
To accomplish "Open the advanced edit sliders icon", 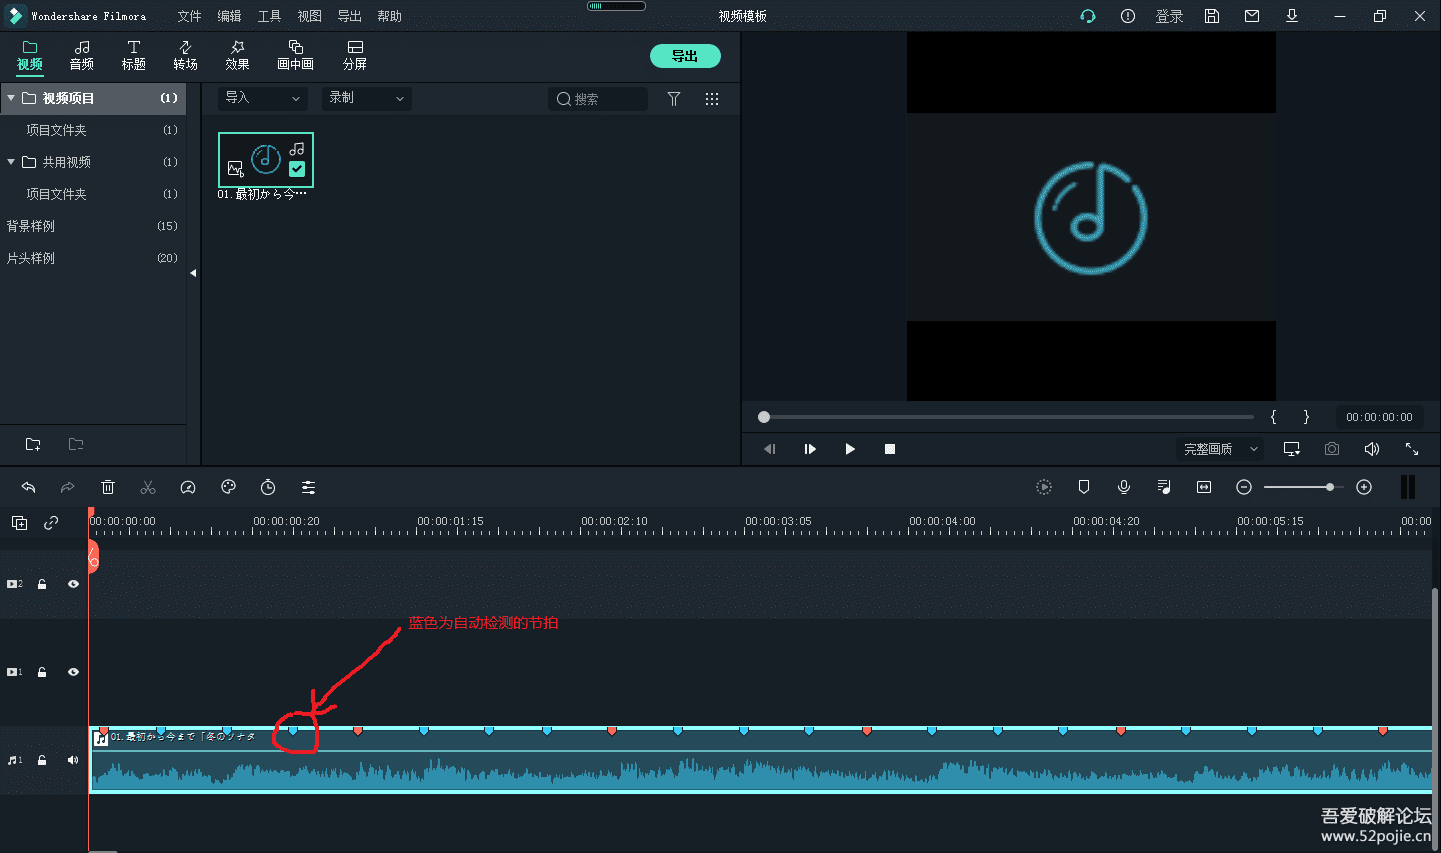I will click(x=308, y=487).
